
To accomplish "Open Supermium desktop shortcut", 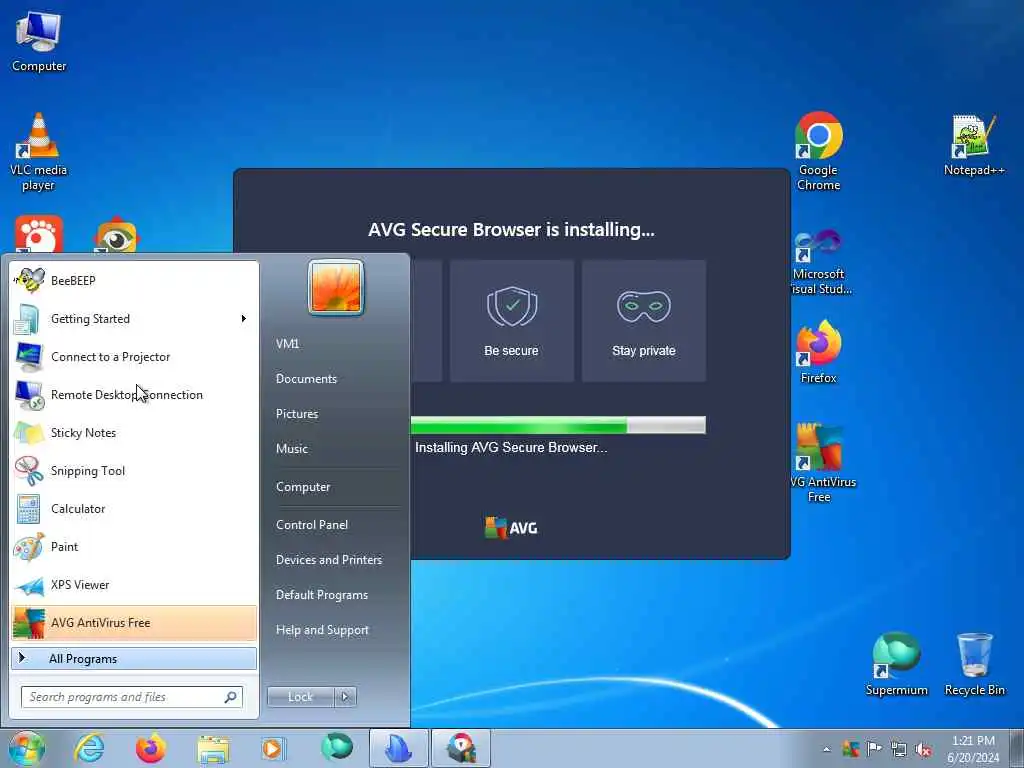I will click(x=896, y=664).
